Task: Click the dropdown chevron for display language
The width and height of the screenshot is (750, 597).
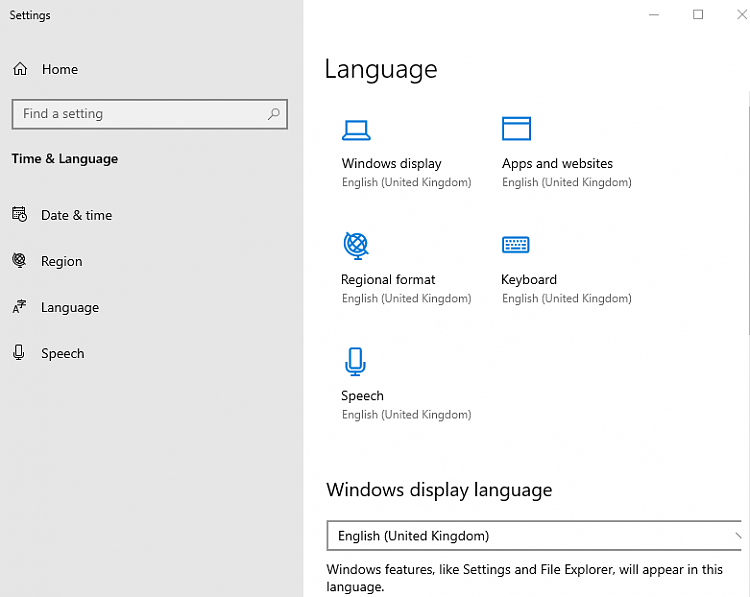Action: (x=738, y=536)
